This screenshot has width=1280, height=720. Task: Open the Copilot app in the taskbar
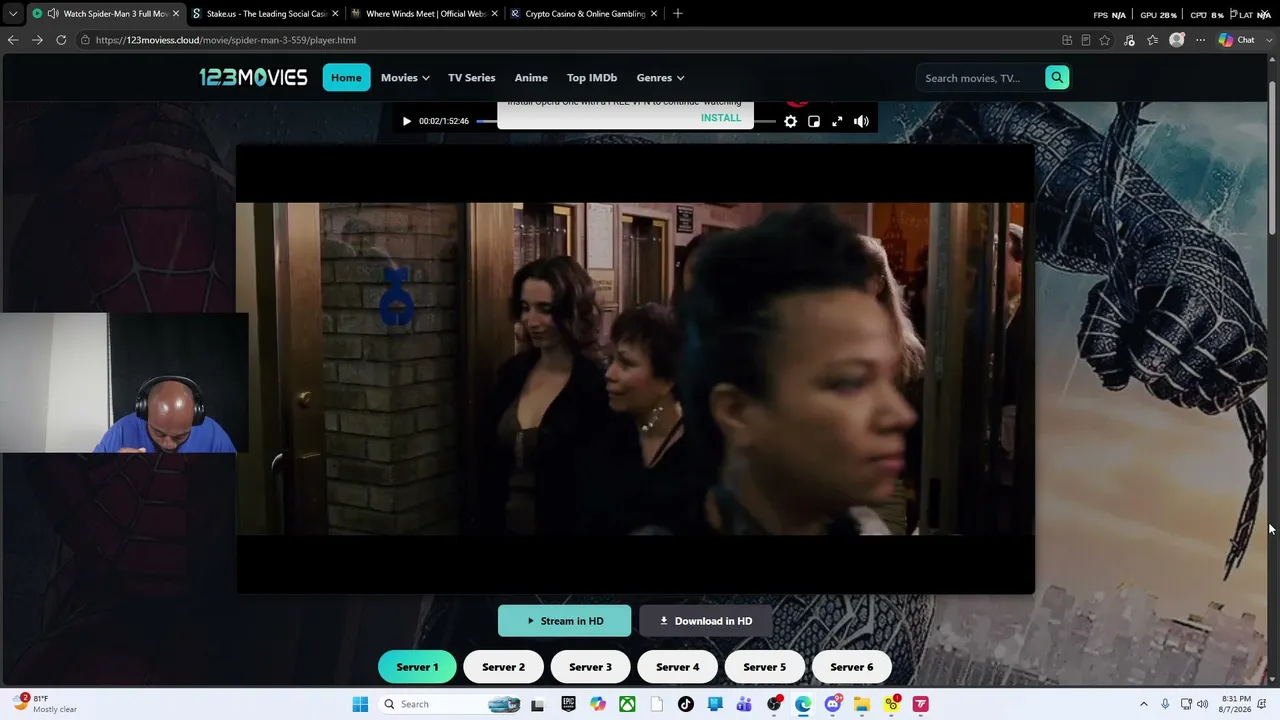coord(598,704)
